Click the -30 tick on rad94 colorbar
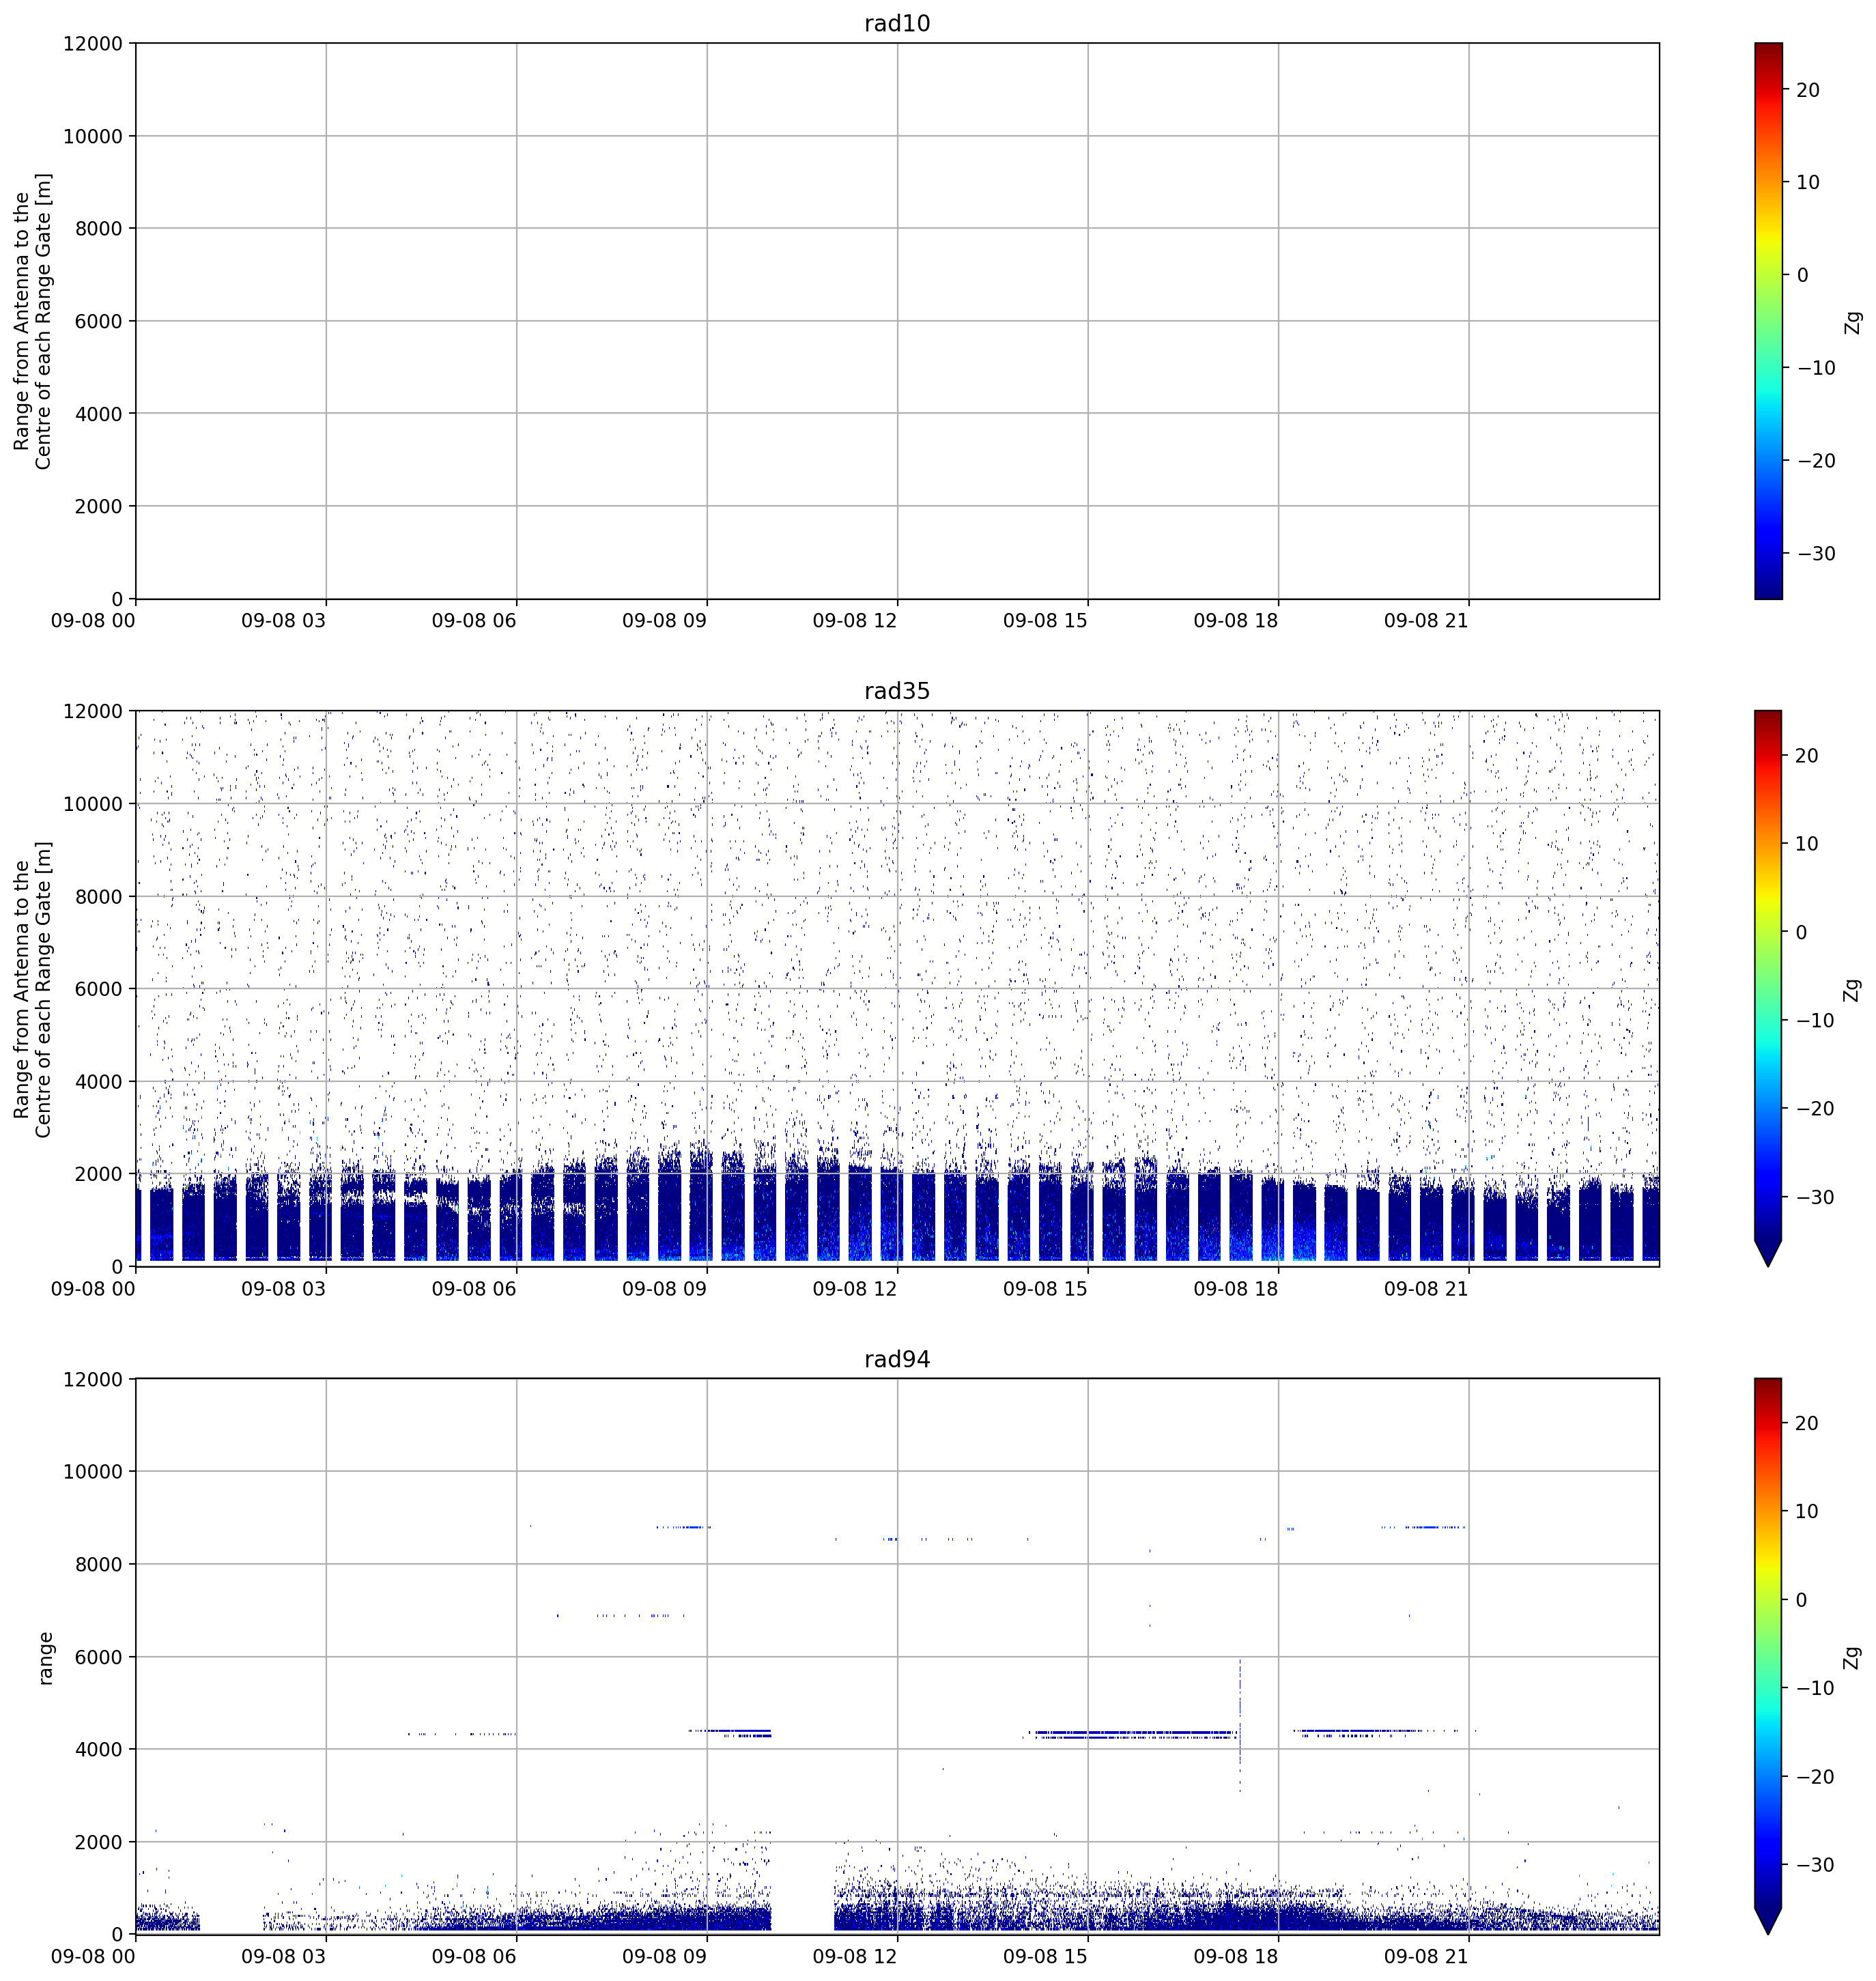Viewport: 1876px width, 1981px height. (x=1811, y=1865)
